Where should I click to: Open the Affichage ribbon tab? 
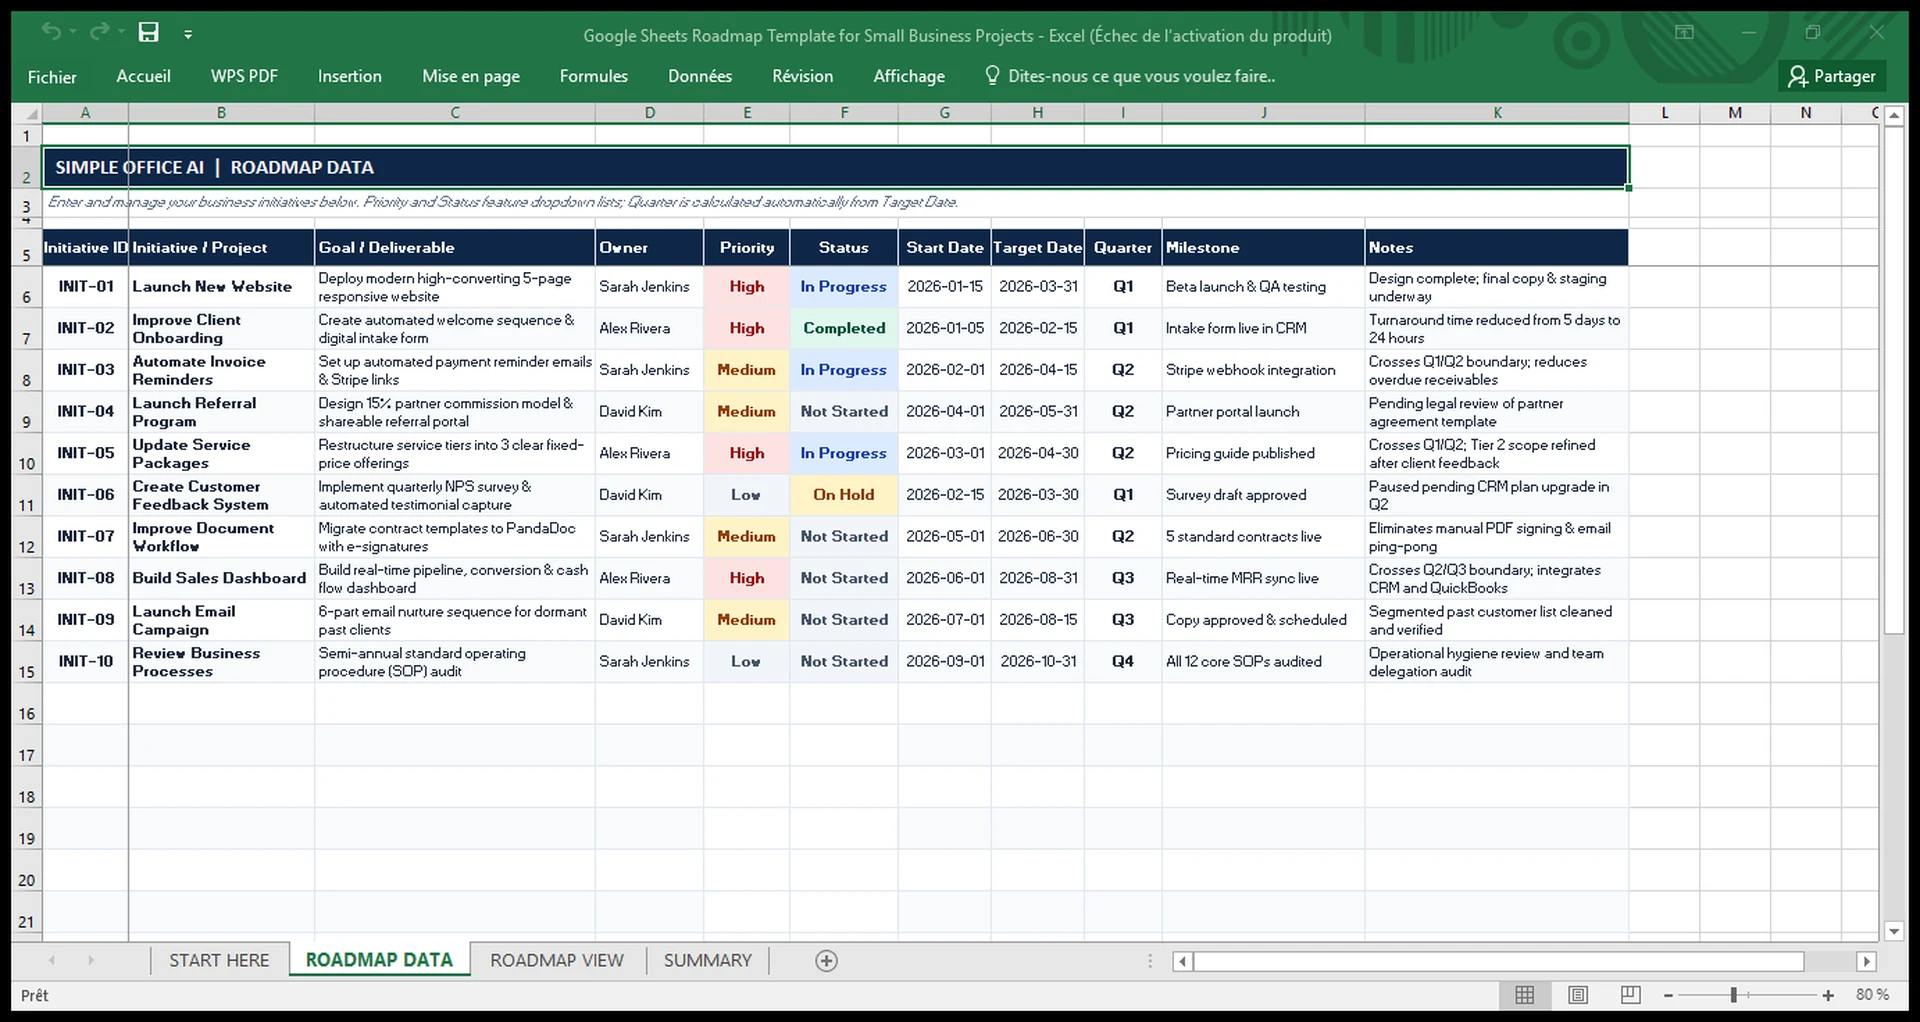909,76
